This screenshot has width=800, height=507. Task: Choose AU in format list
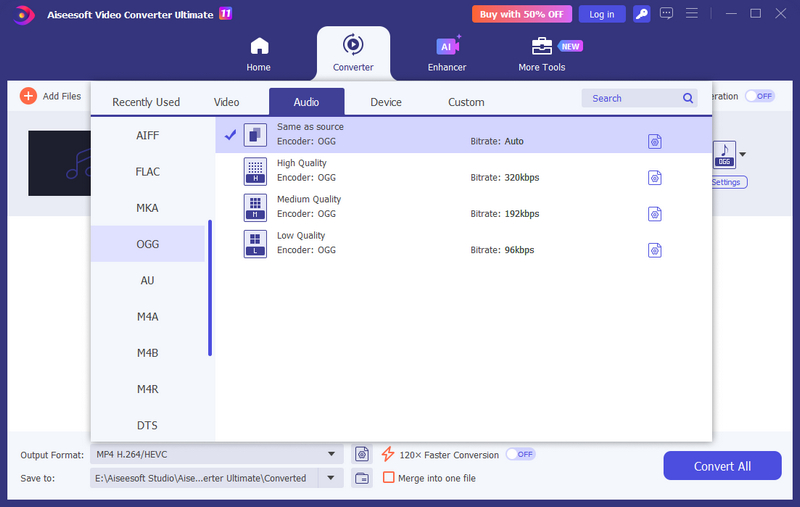coord(147,280)
